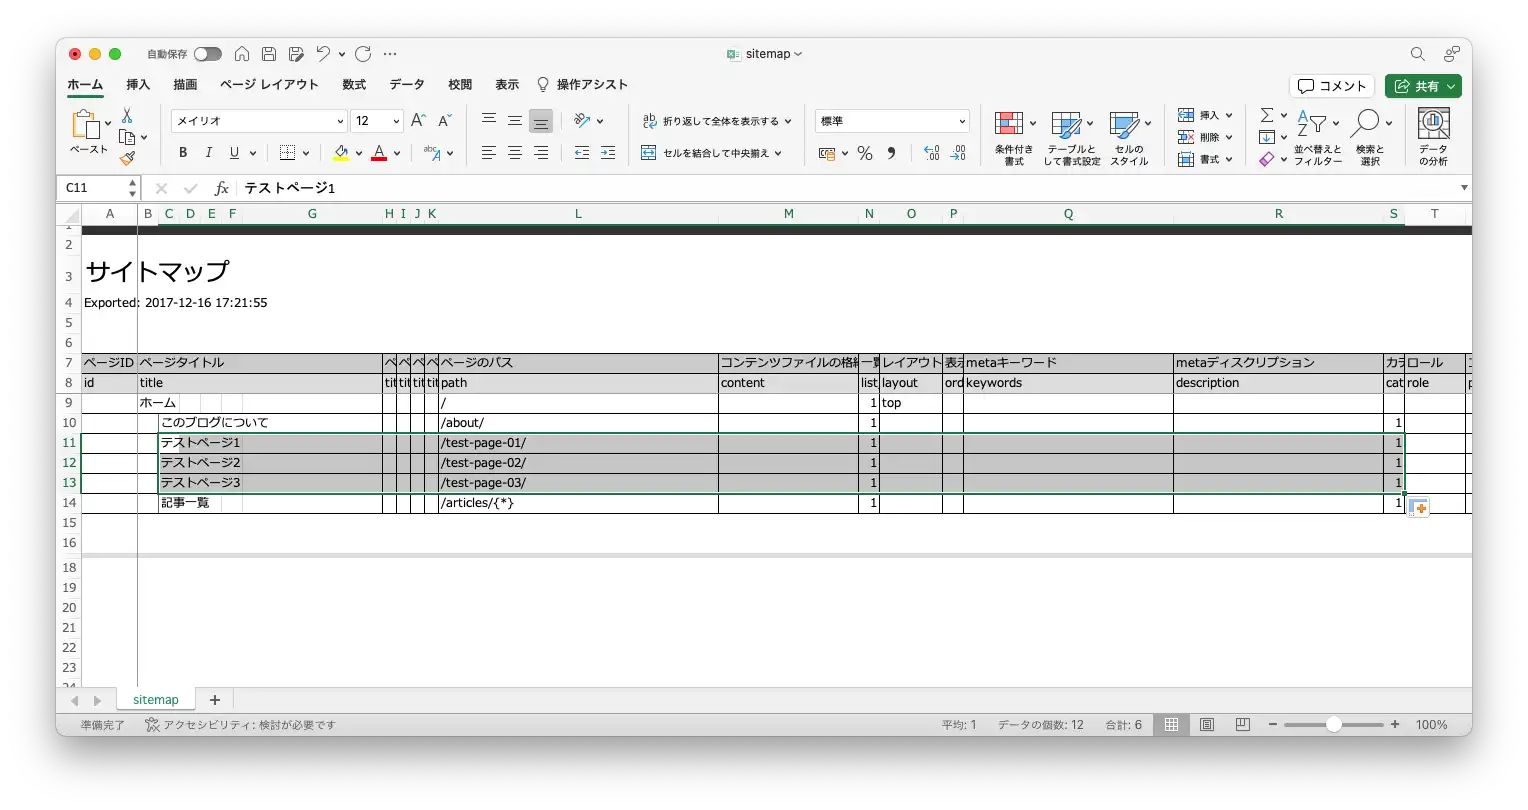Viewport: 1528px width, 810px height.
Task: Expand the number format combo box
Action: [x=962, y=121]
